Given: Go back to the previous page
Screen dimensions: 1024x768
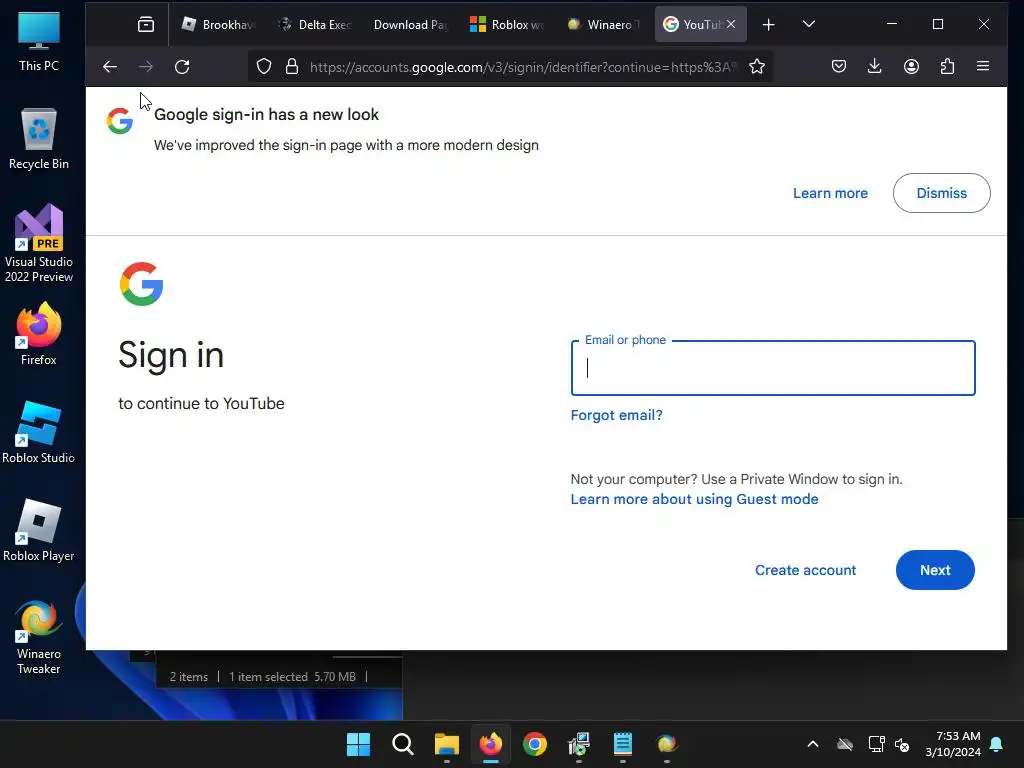Looking at the screenshot, I should click(x=110, y=67).
